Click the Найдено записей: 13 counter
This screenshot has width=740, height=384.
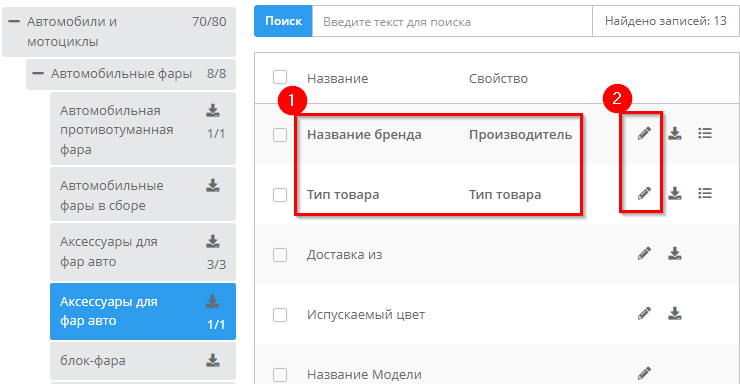coord(665,21)
